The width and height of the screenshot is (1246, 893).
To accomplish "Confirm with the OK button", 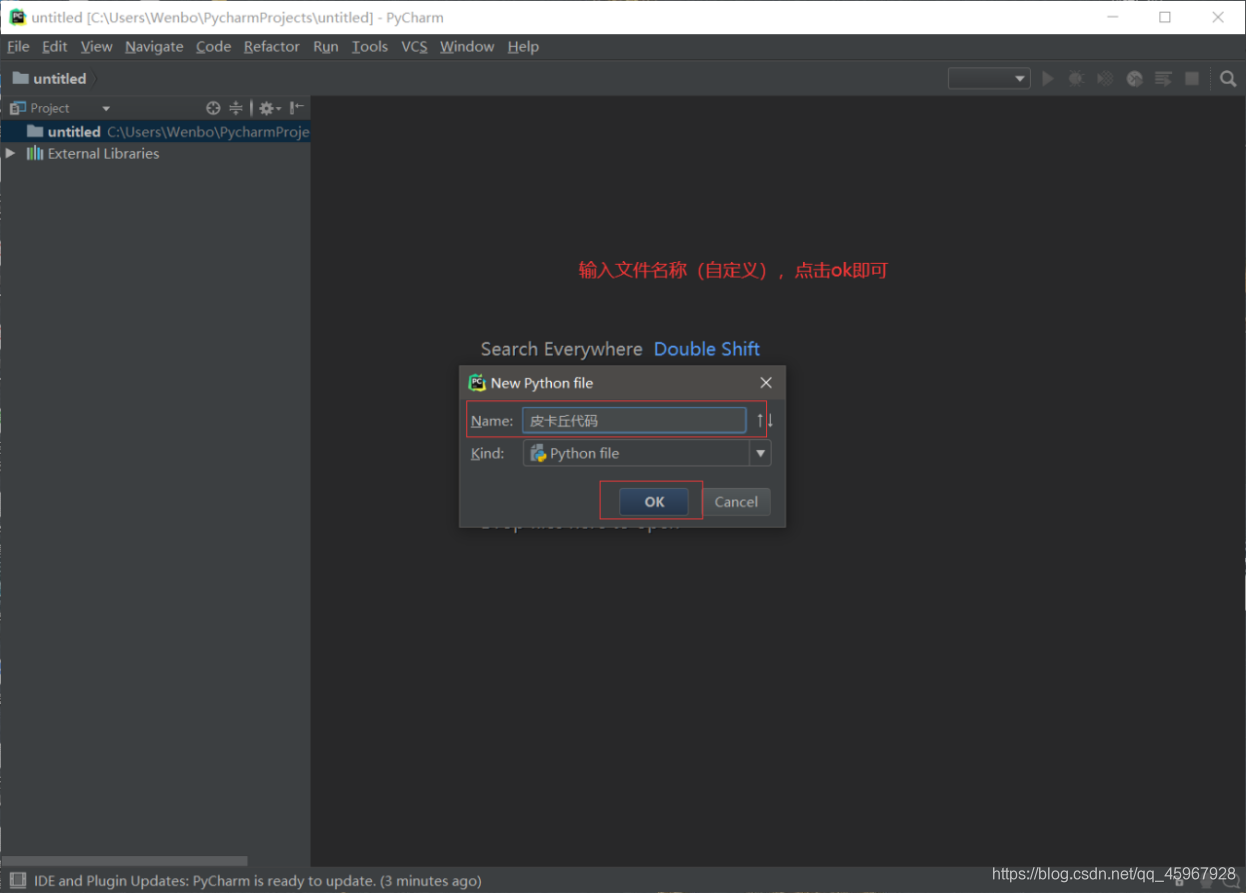I will [654, 502].
